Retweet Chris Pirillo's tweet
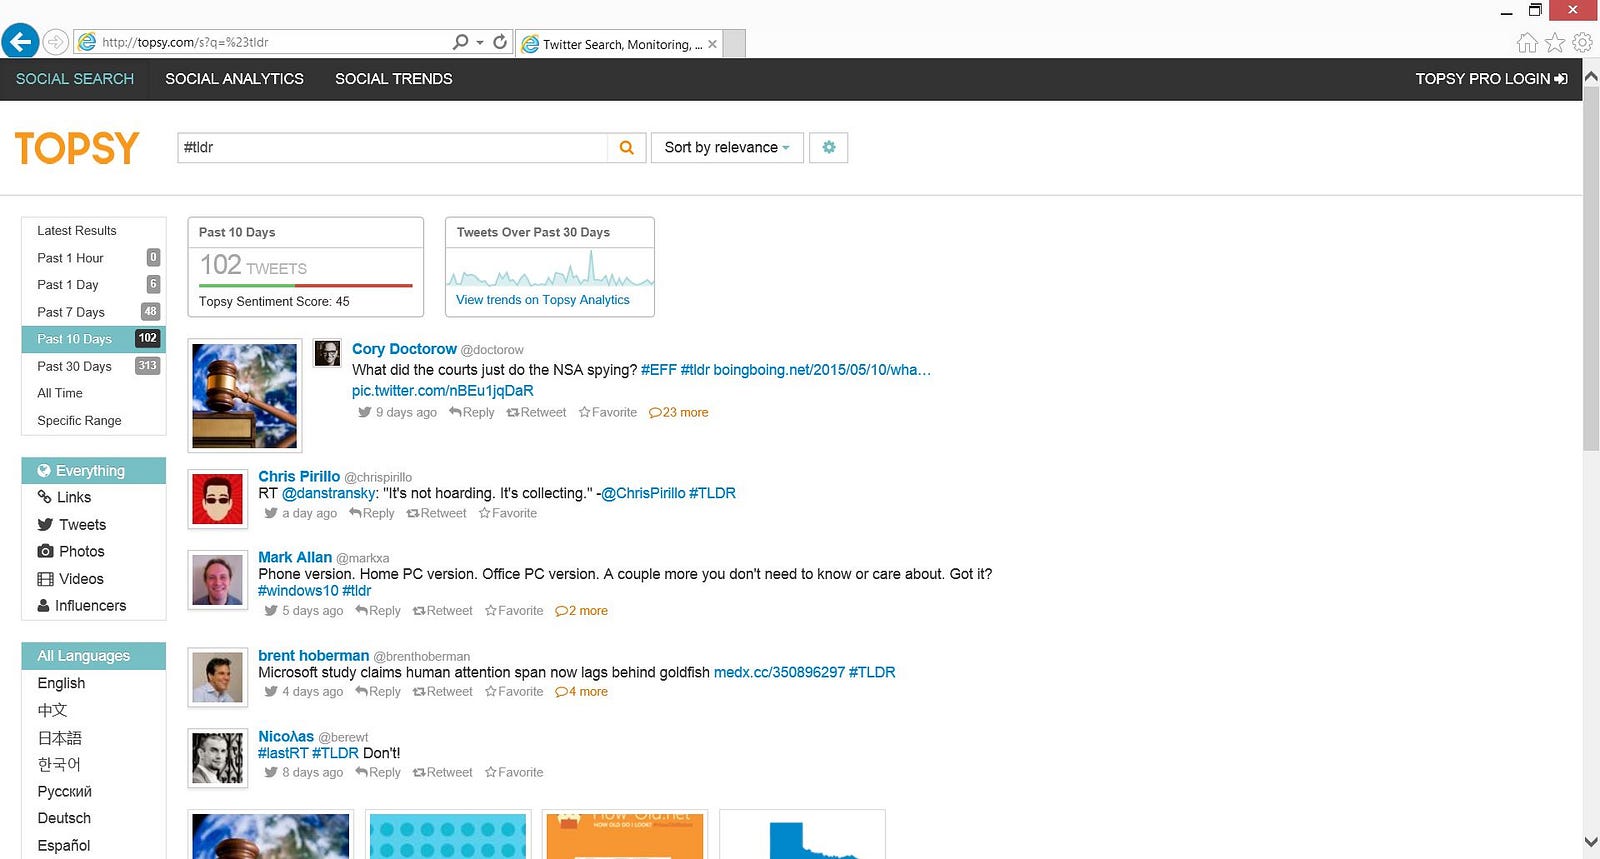This screenshot has height=859, width=1600. coord(436,513)
